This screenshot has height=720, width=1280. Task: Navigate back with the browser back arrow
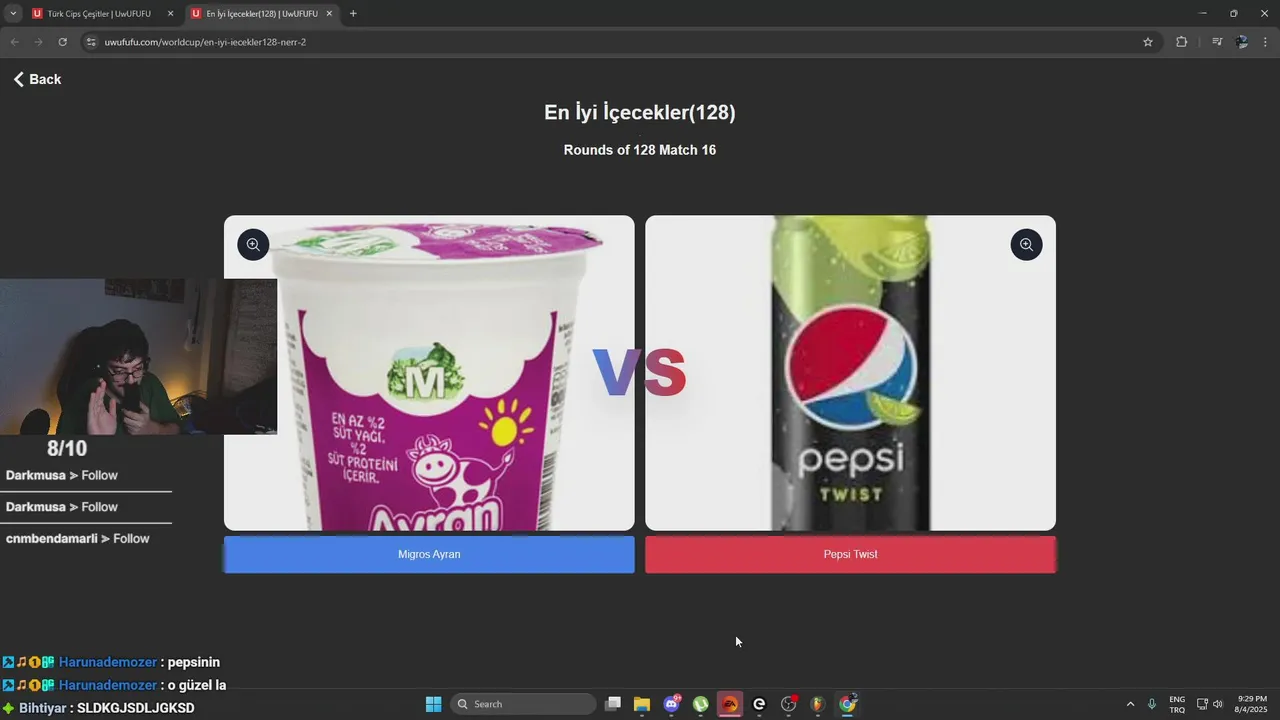pos(14,42)
